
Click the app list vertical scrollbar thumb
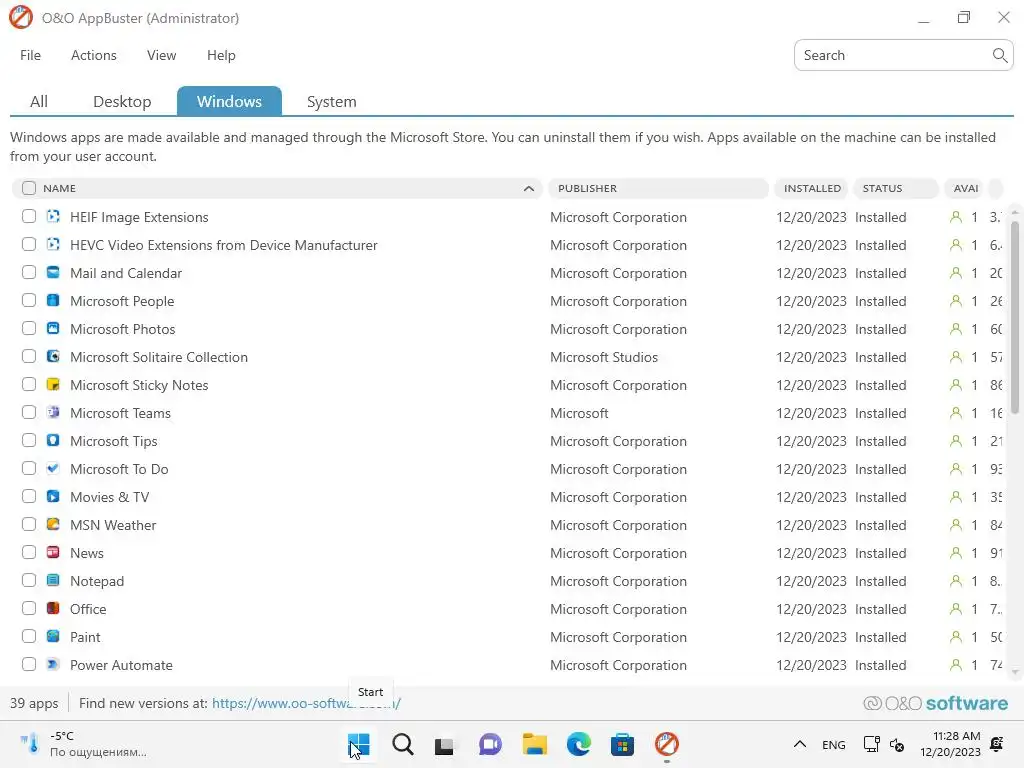(x=1014, y=317)
